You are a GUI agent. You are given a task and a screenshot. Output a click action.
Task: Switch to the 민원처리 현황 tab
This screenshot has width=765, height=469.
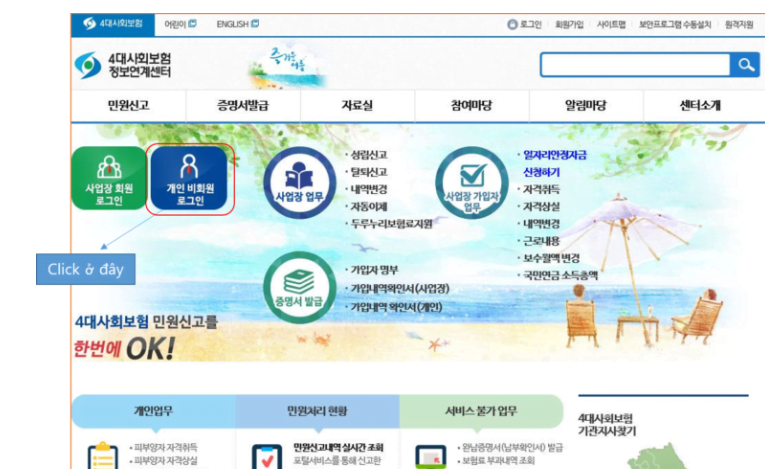[317, 411]
